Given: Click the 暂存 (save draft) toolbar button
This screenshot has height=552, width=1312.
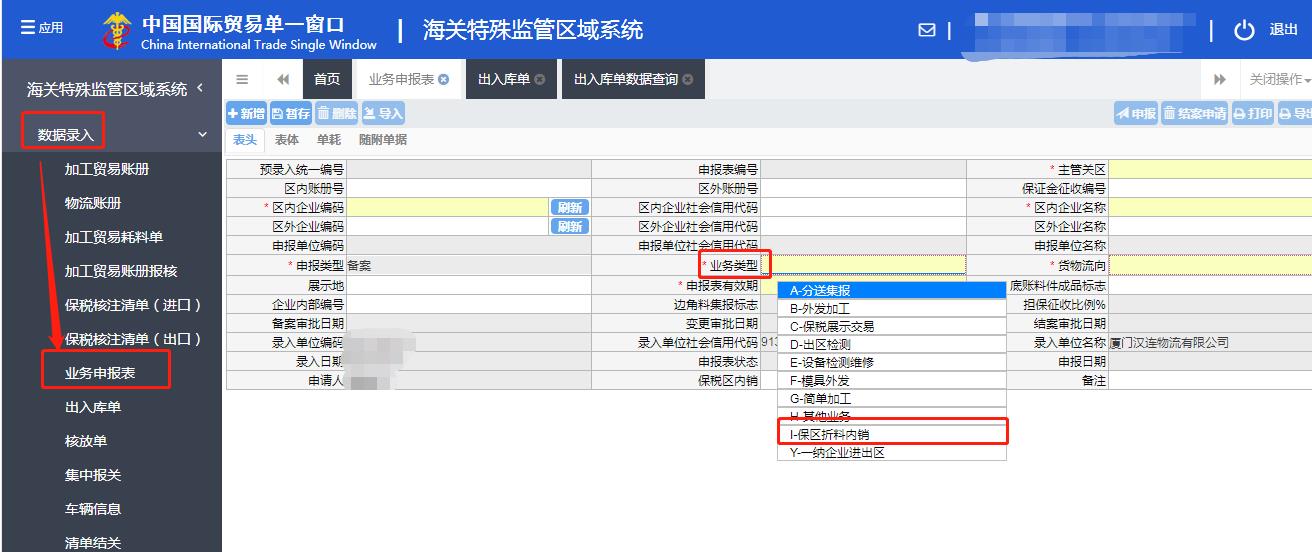Looking at the screenshot, I should coord(291,114).
